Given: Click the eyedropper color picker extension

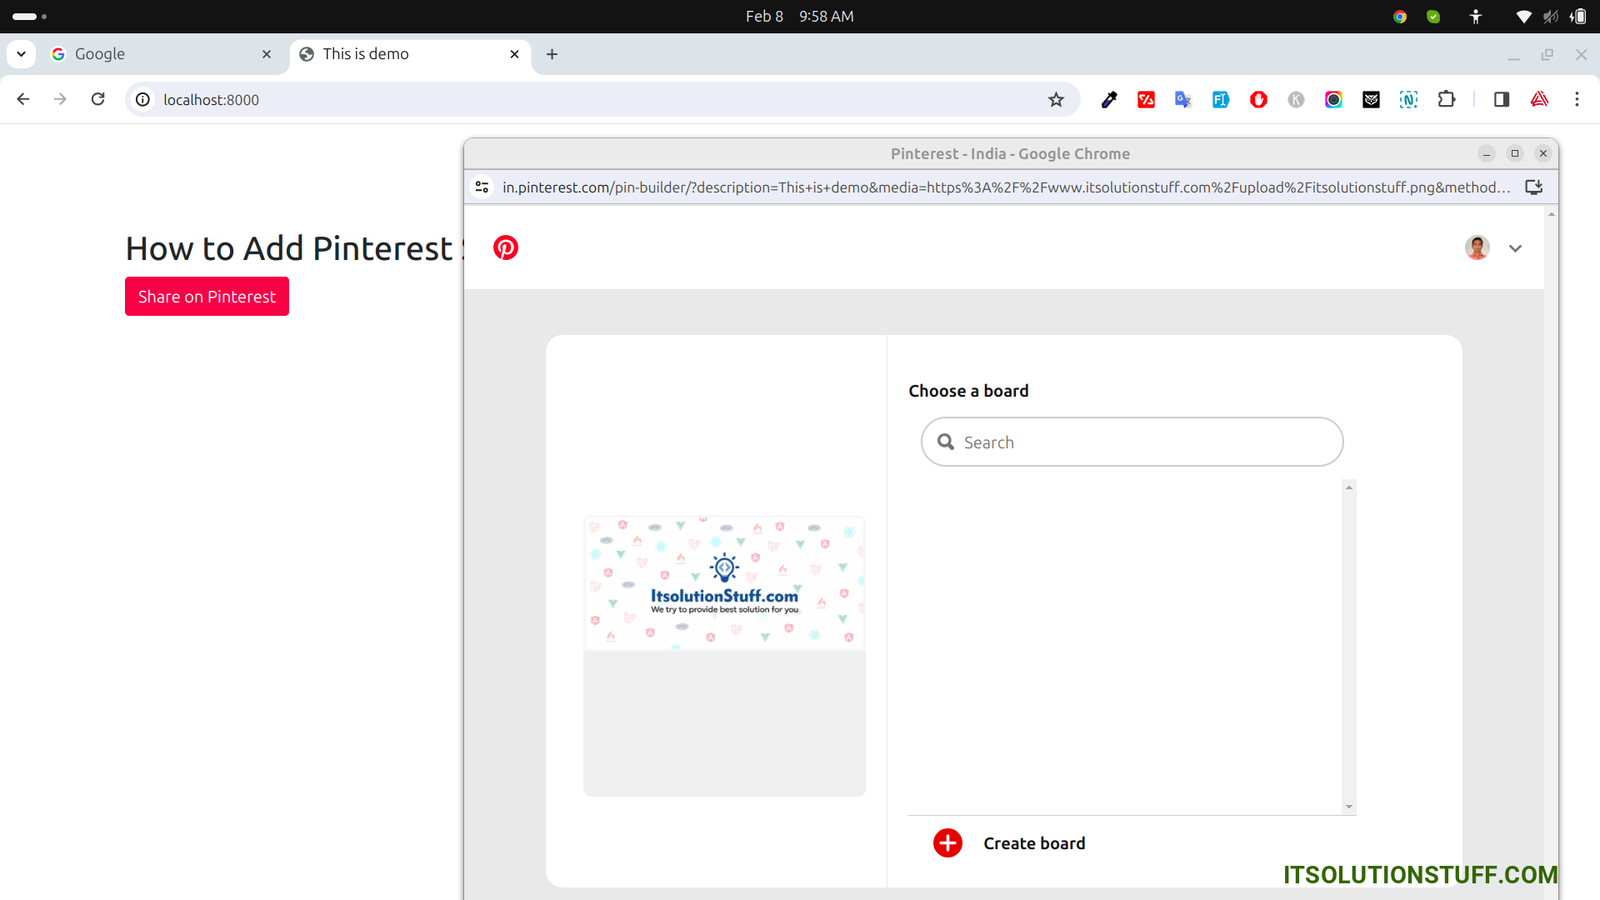Looking at the screenshot, I should (1109, 100).
